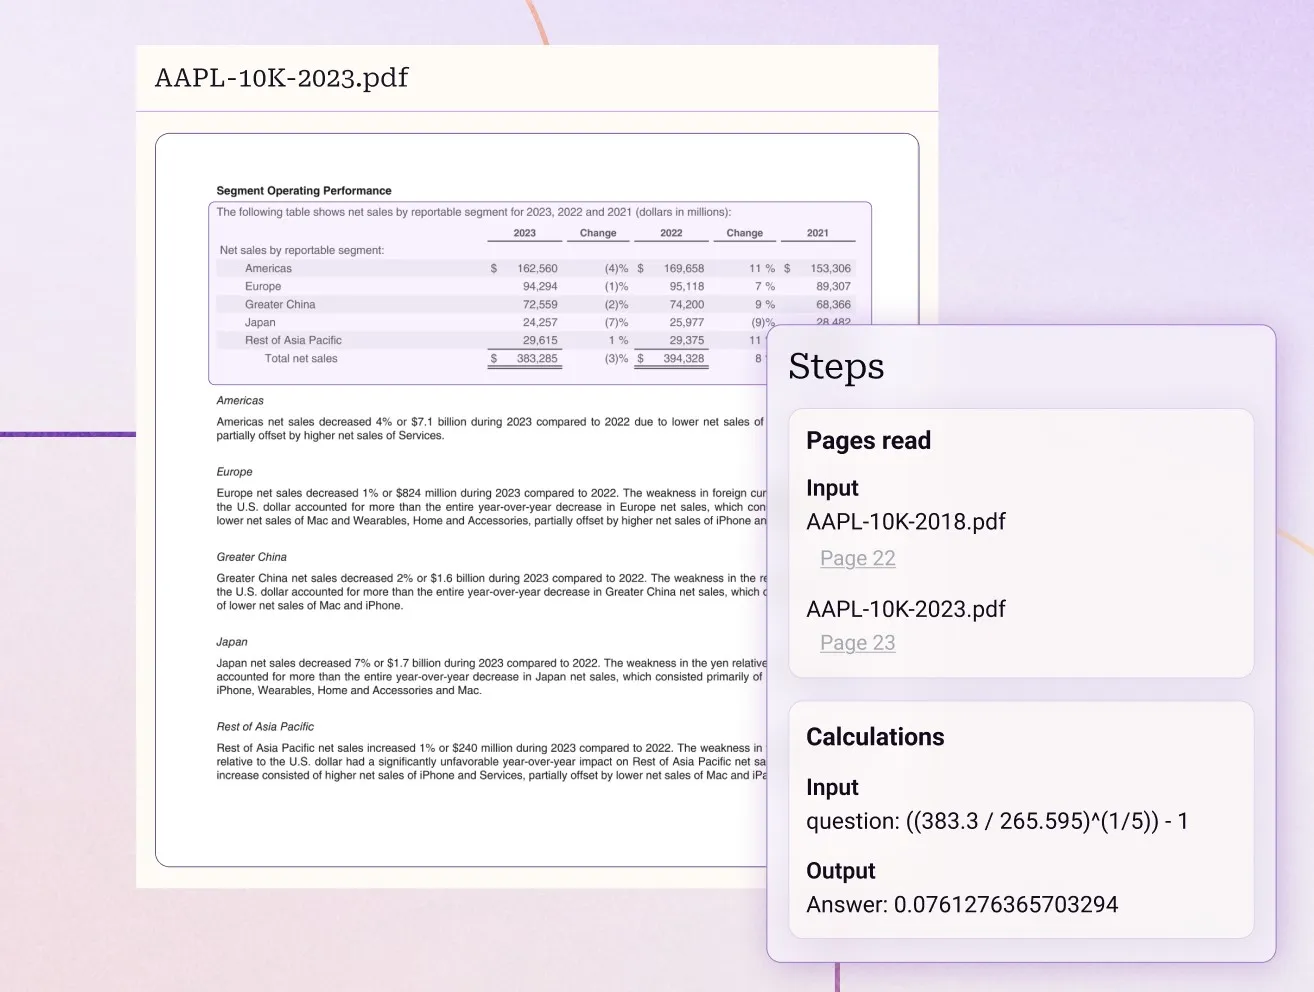1314x992 pixels.
Task: Click the 2021 column header
Action: coord(818,233)
